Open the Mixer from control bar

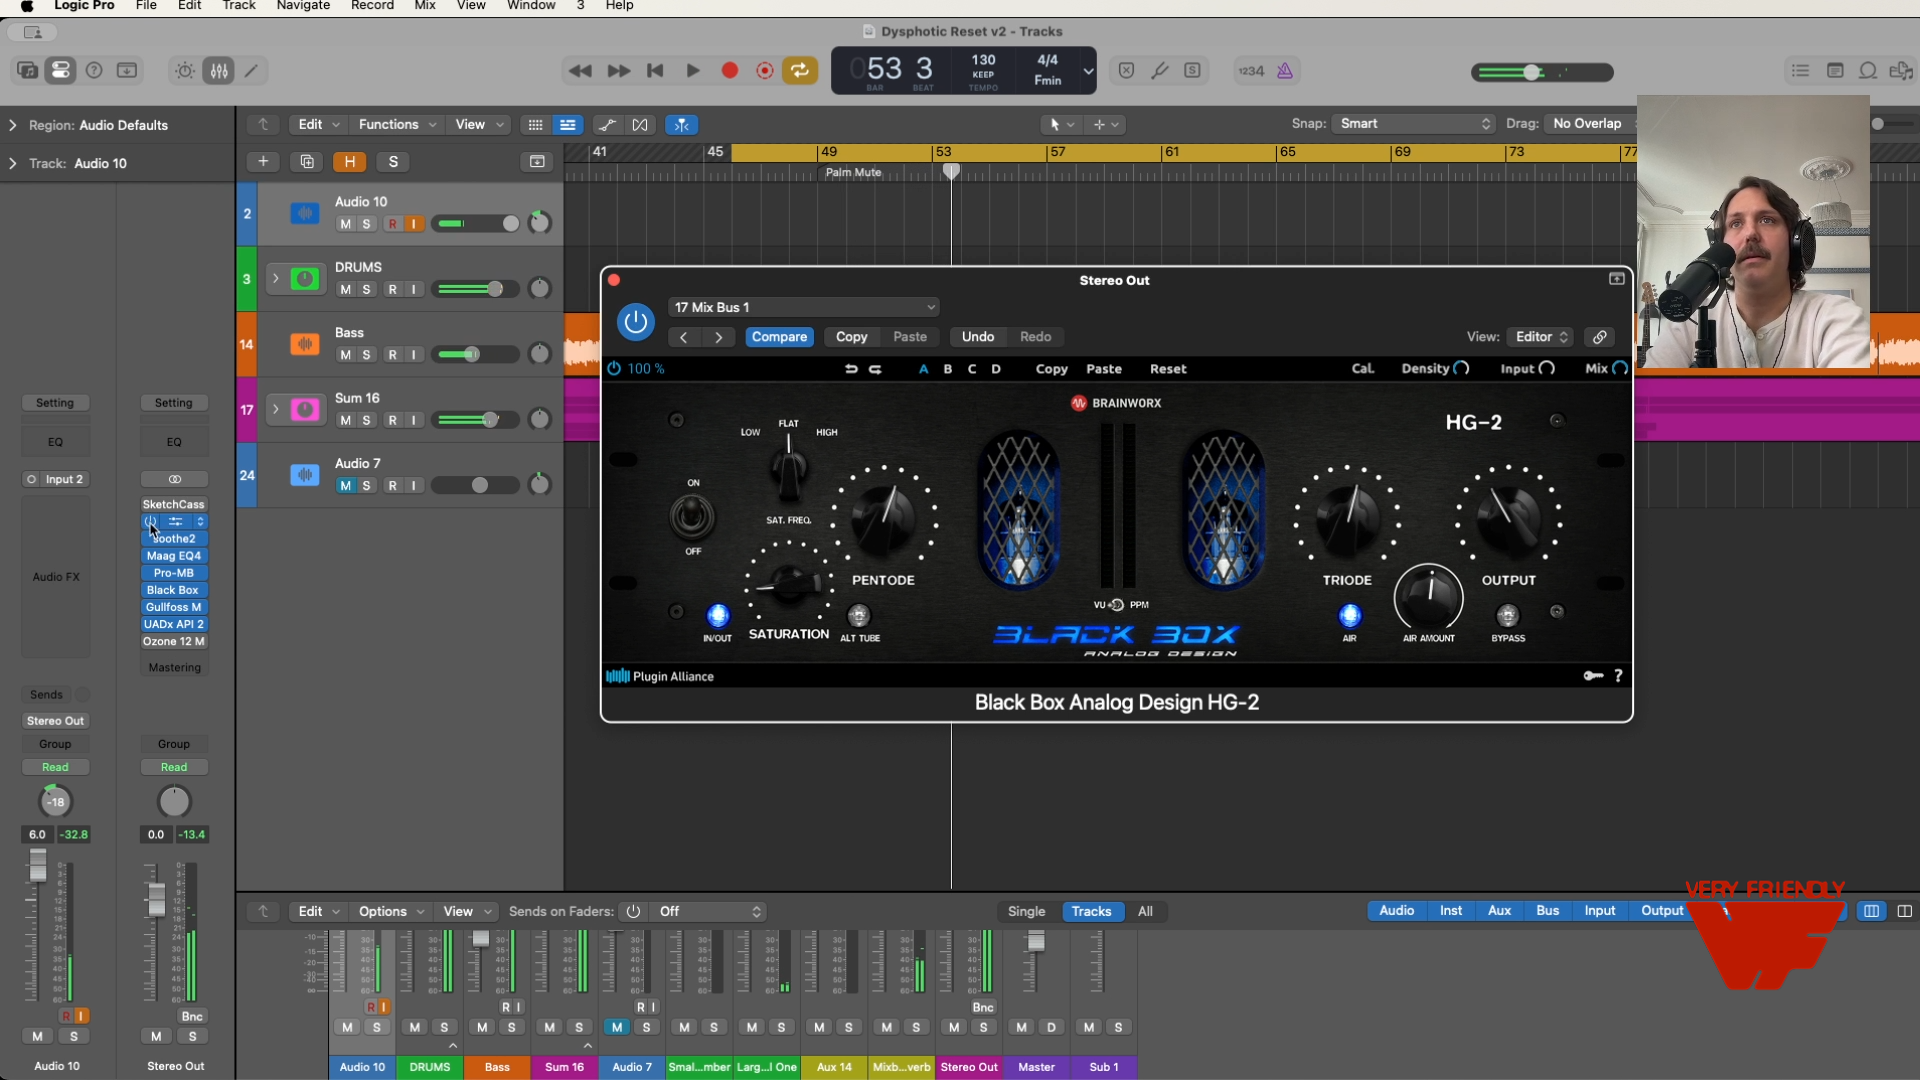pos(219,71)
